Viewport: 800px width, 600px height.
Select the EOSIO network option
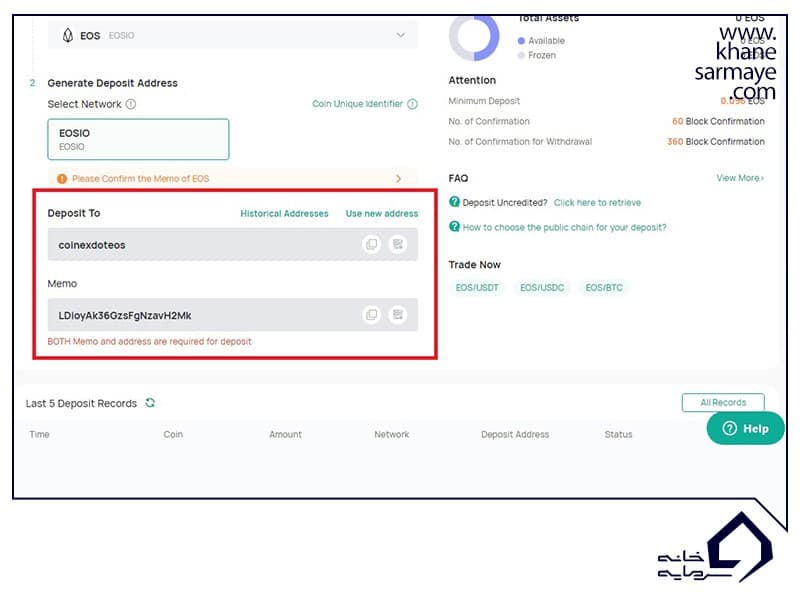pyautogui.click(x=138, y=139)
